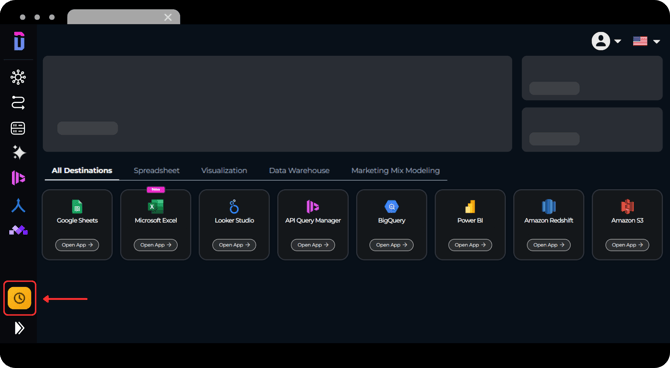Click the 'BigQuery' card label

(x=391, y=221)
